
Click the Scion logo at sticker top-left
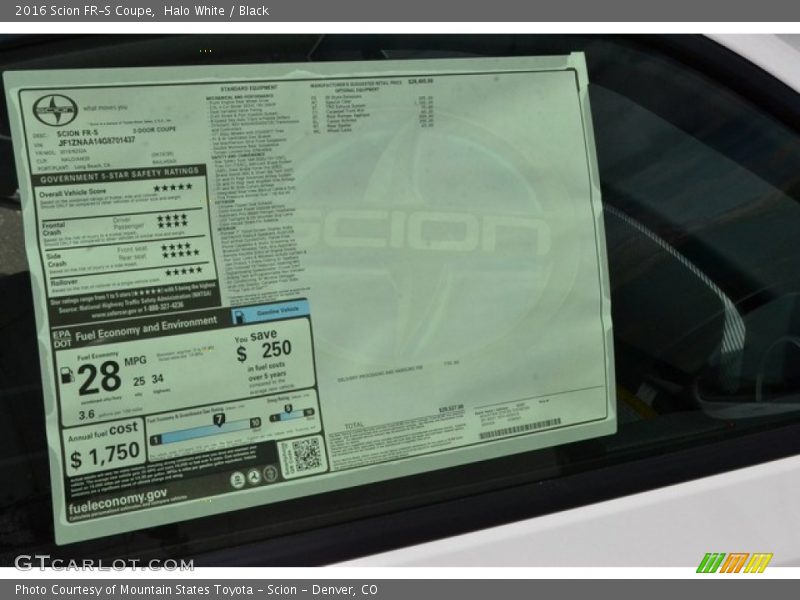pos(54,109)
